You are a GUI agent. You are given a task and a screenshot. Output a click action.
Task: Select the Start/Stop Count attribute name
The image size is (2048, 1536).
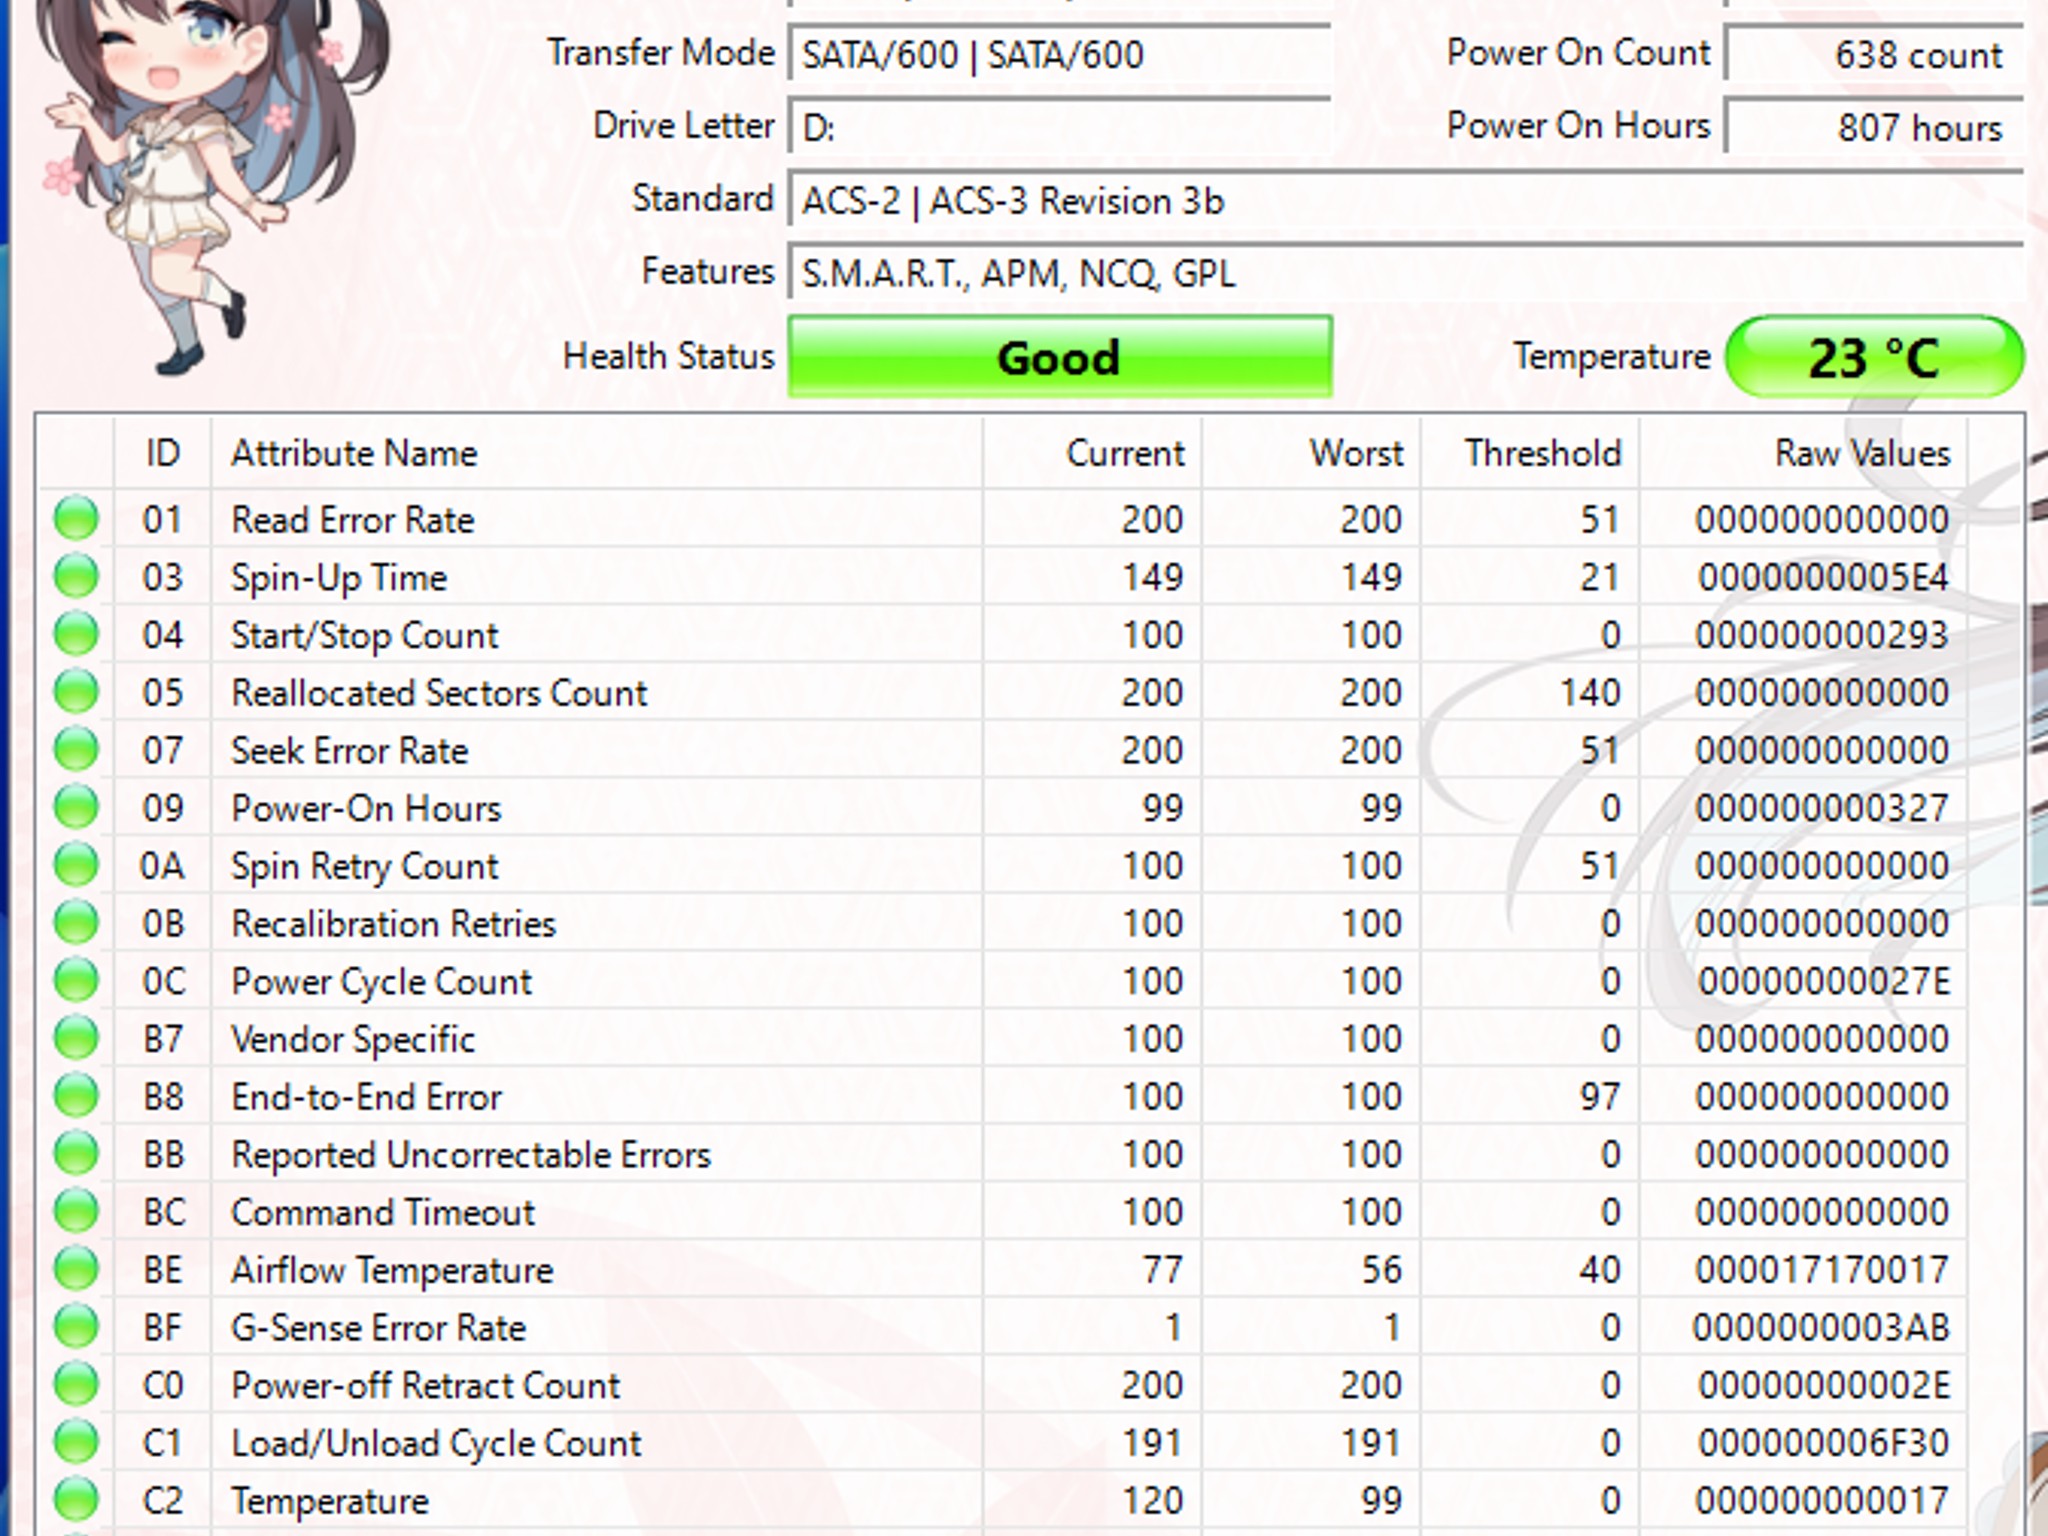click(365, 636)
